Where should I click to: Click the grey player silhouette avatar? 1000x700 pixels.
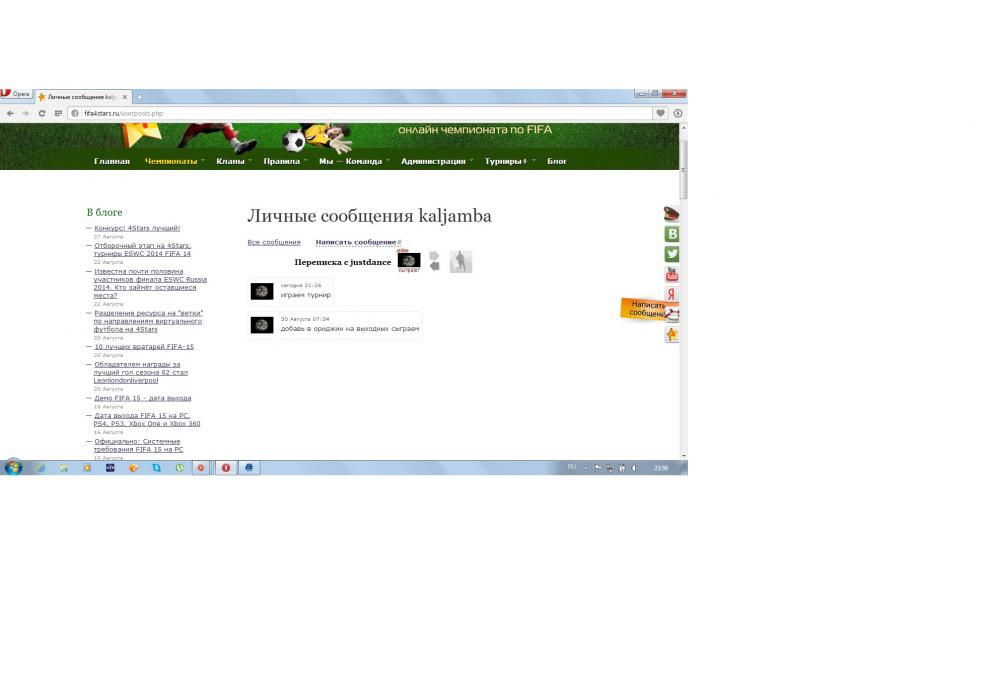(x=460, y=261)
